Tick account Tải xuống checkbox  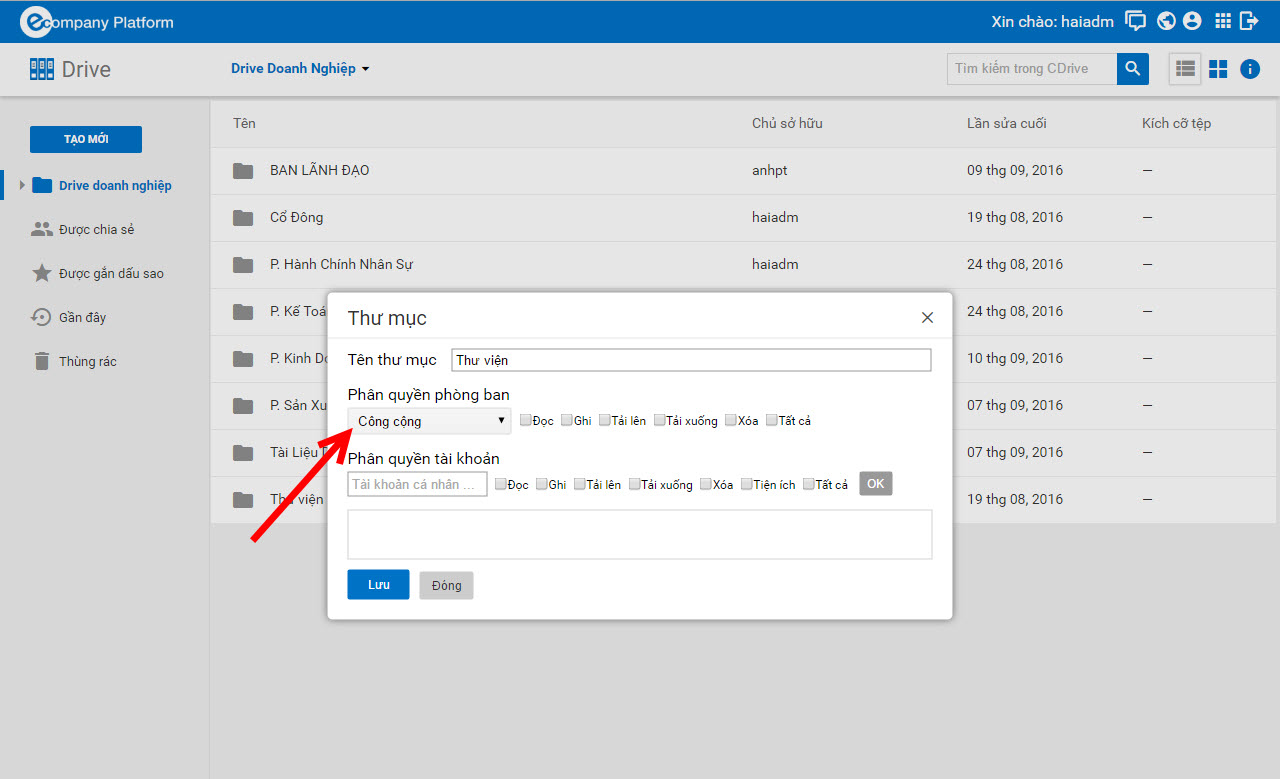click(635, 484)
